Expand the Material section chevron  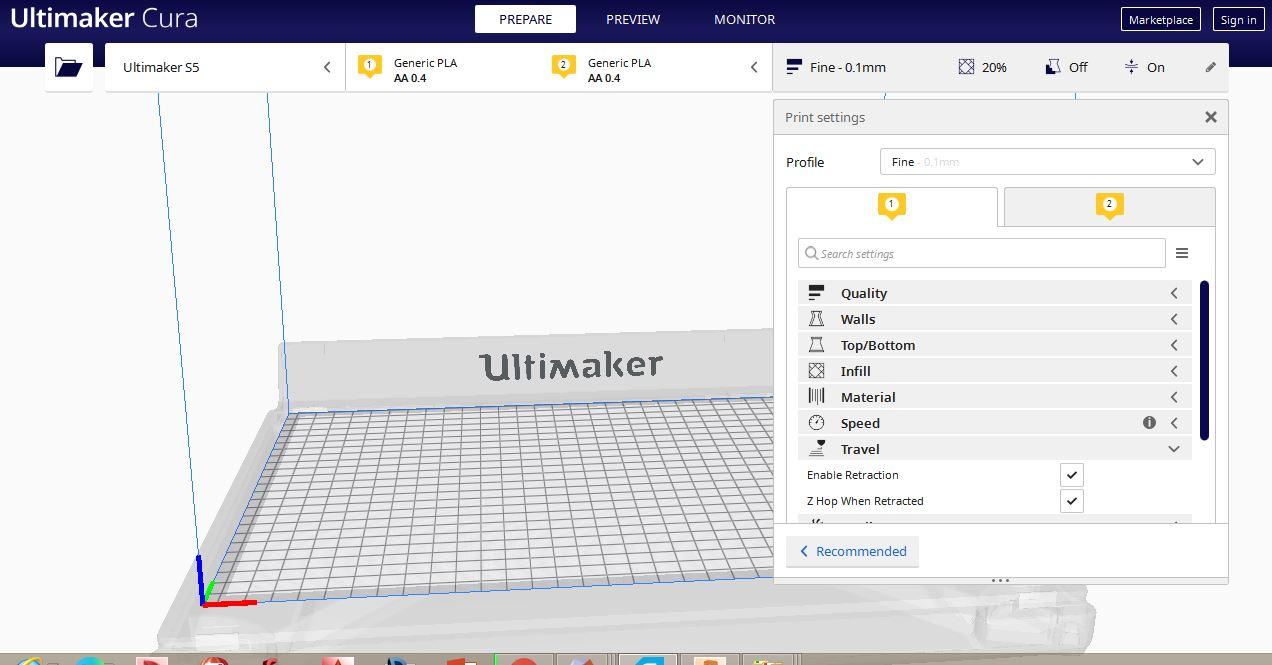pos(1174,397)
